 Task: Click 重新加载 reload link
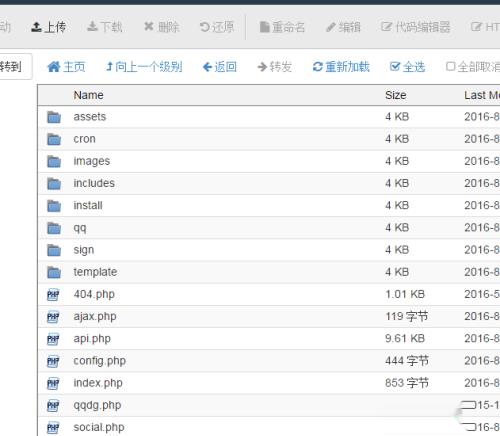(341, 67)
